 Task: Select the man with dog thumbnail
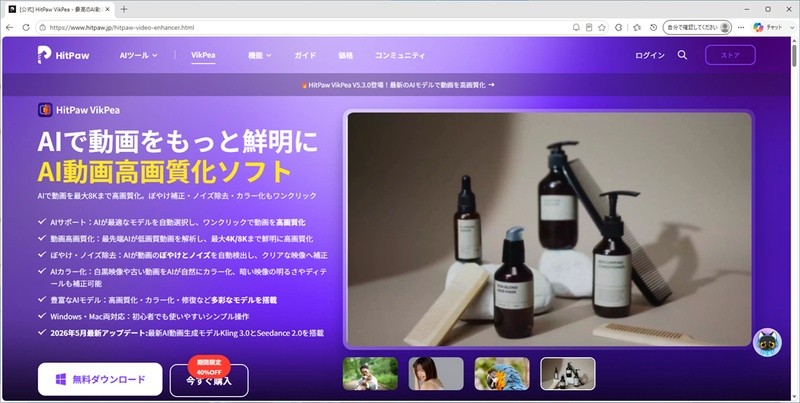point(370,373)
